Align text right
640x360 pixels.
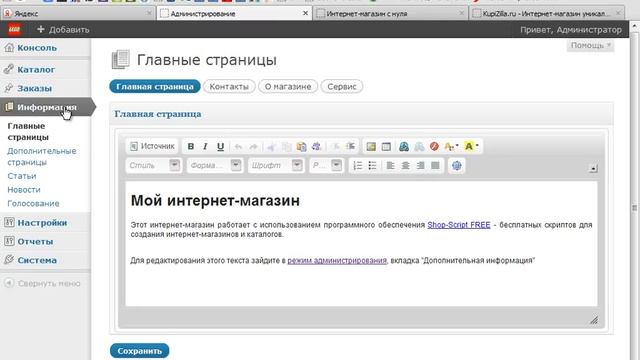(x=420, y=165)
